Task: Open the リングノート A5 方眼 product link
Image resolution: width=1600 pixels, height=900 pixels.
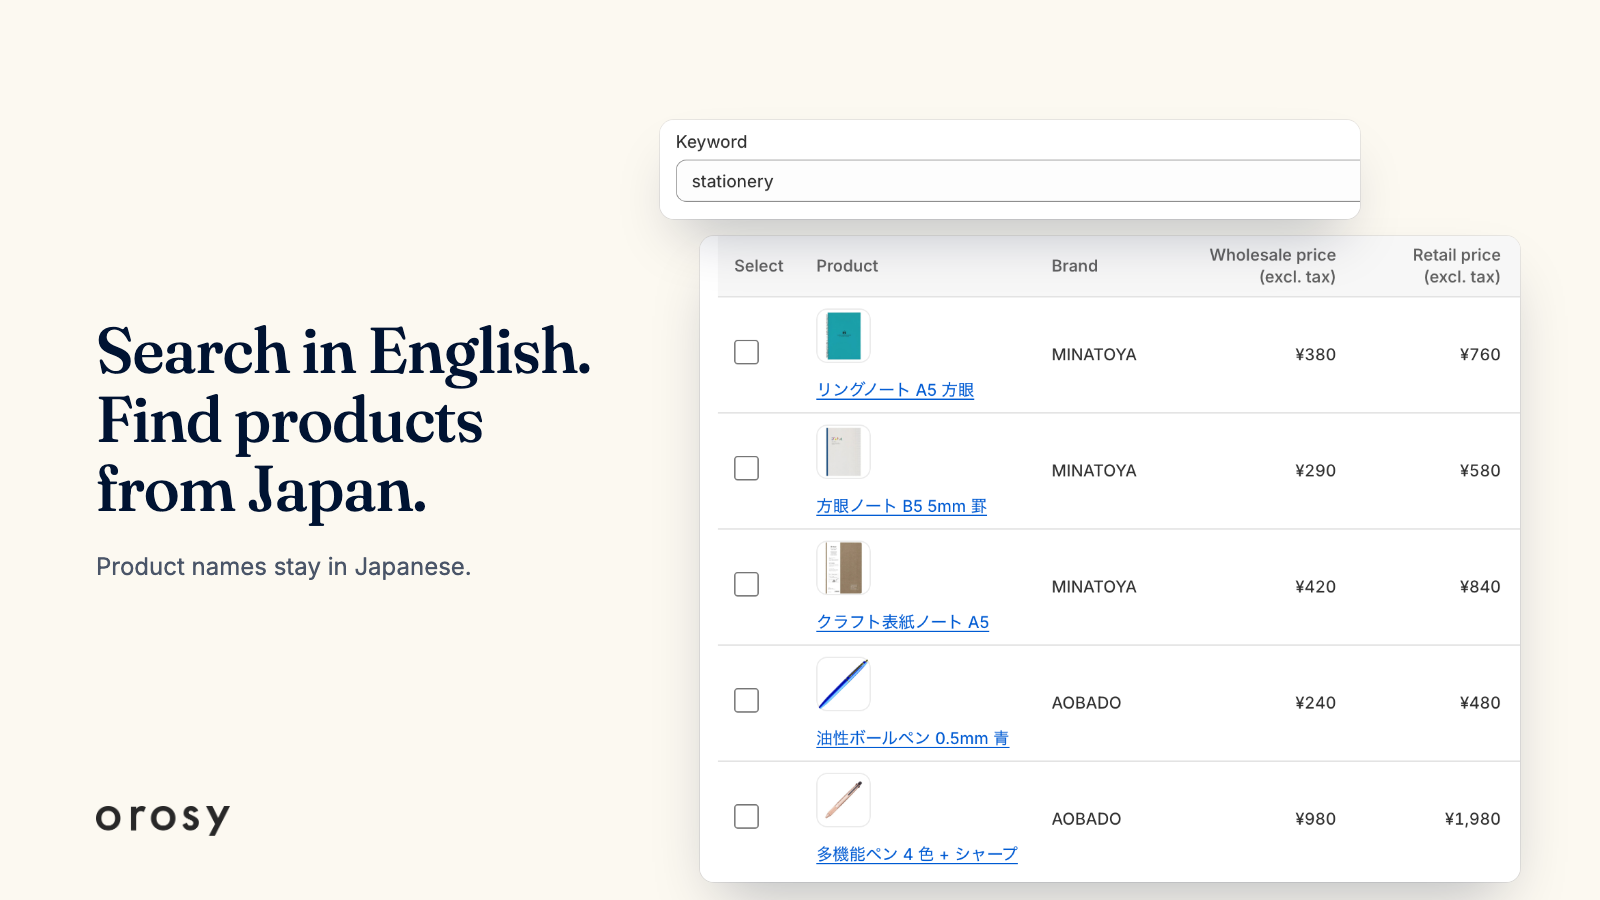Action: 895,390
